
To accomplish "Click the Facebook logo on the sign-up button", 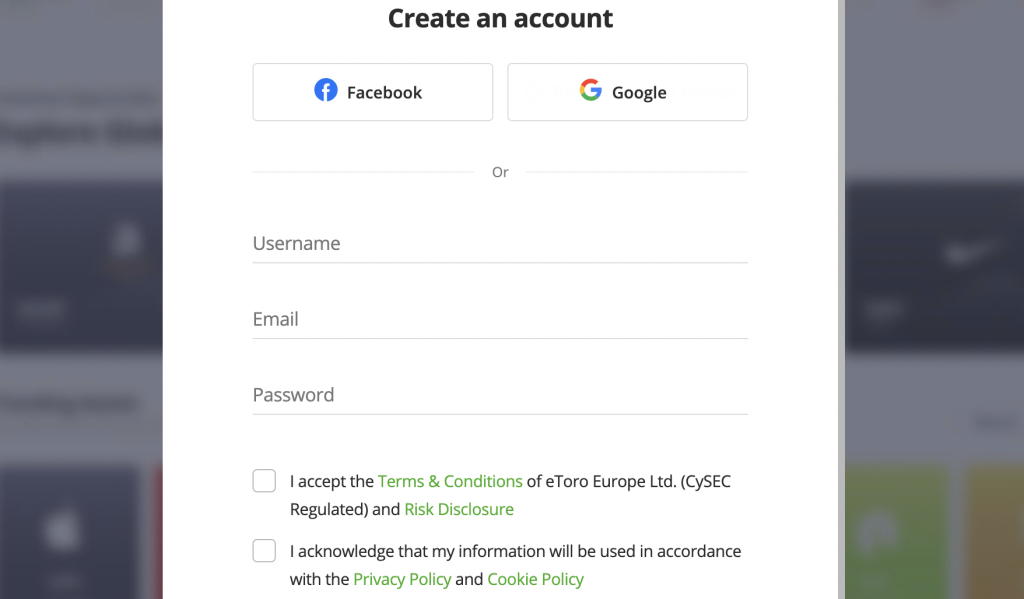I will (326, 90).
